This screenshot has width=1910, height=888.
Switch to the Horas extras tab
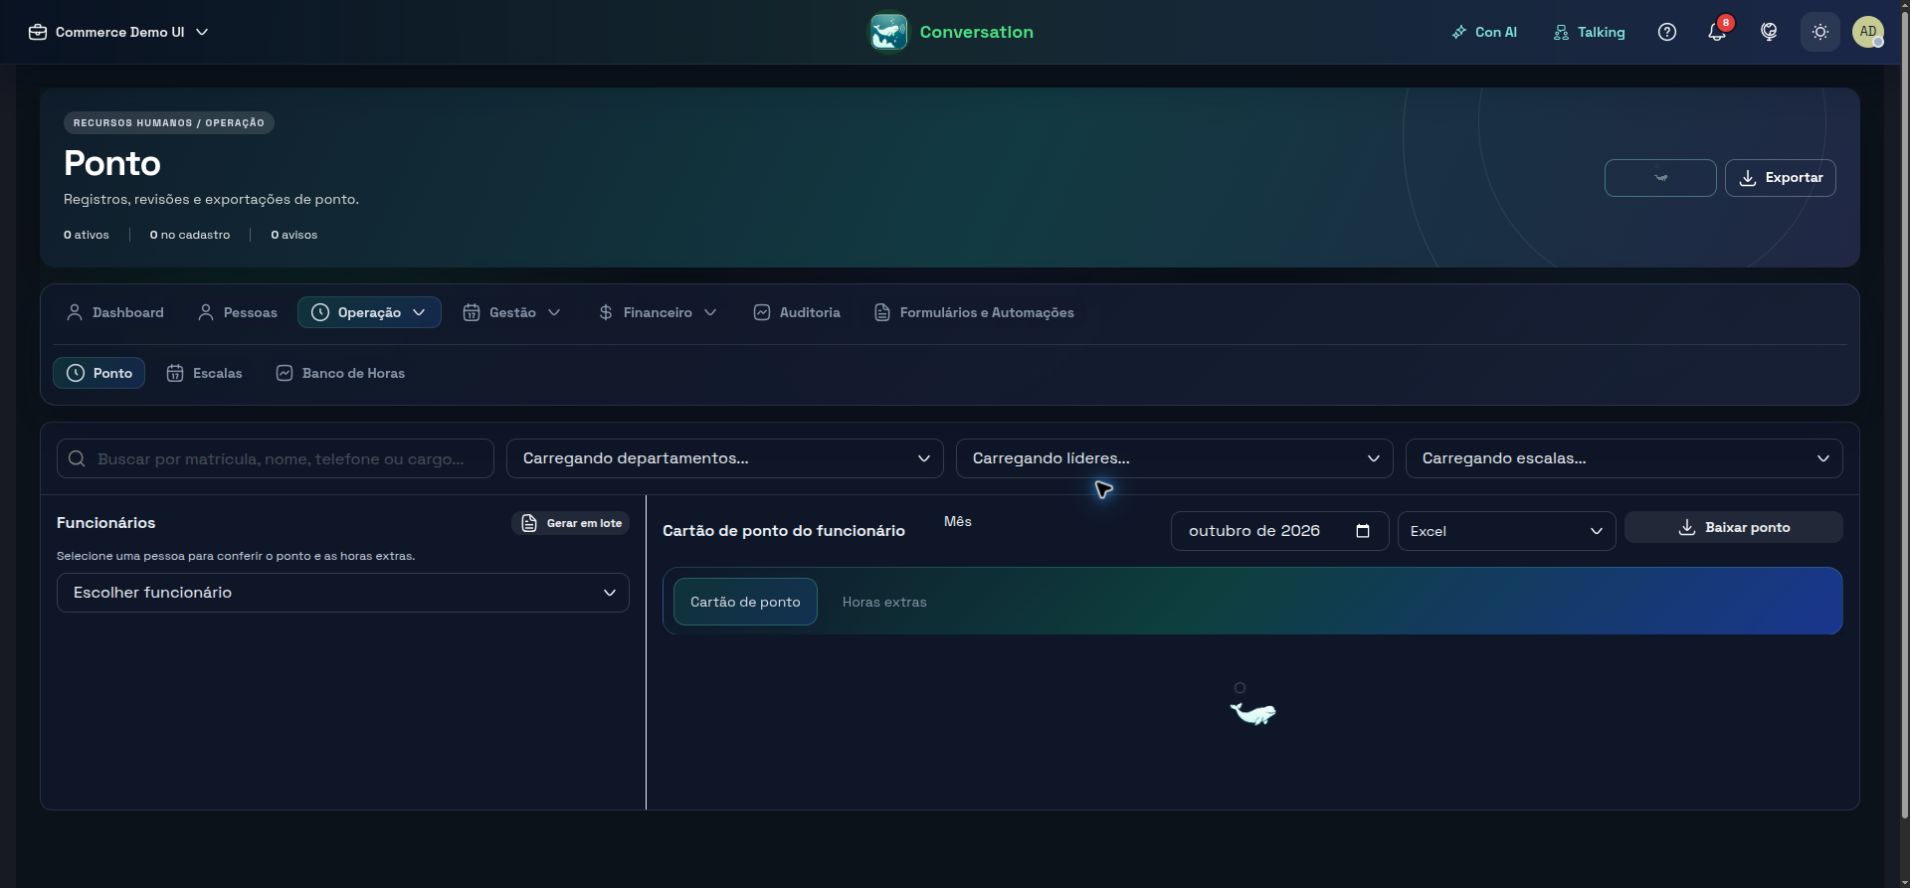884,602
